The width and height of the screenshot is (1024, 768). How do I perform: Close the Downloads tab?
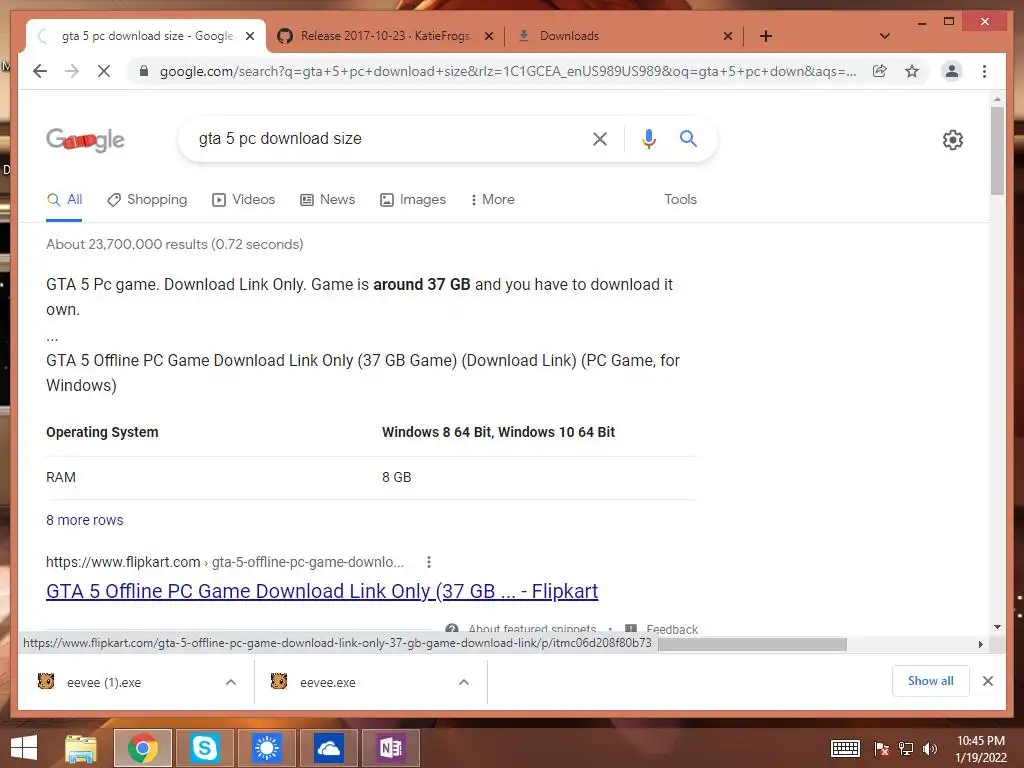click(x=728, y=36)
